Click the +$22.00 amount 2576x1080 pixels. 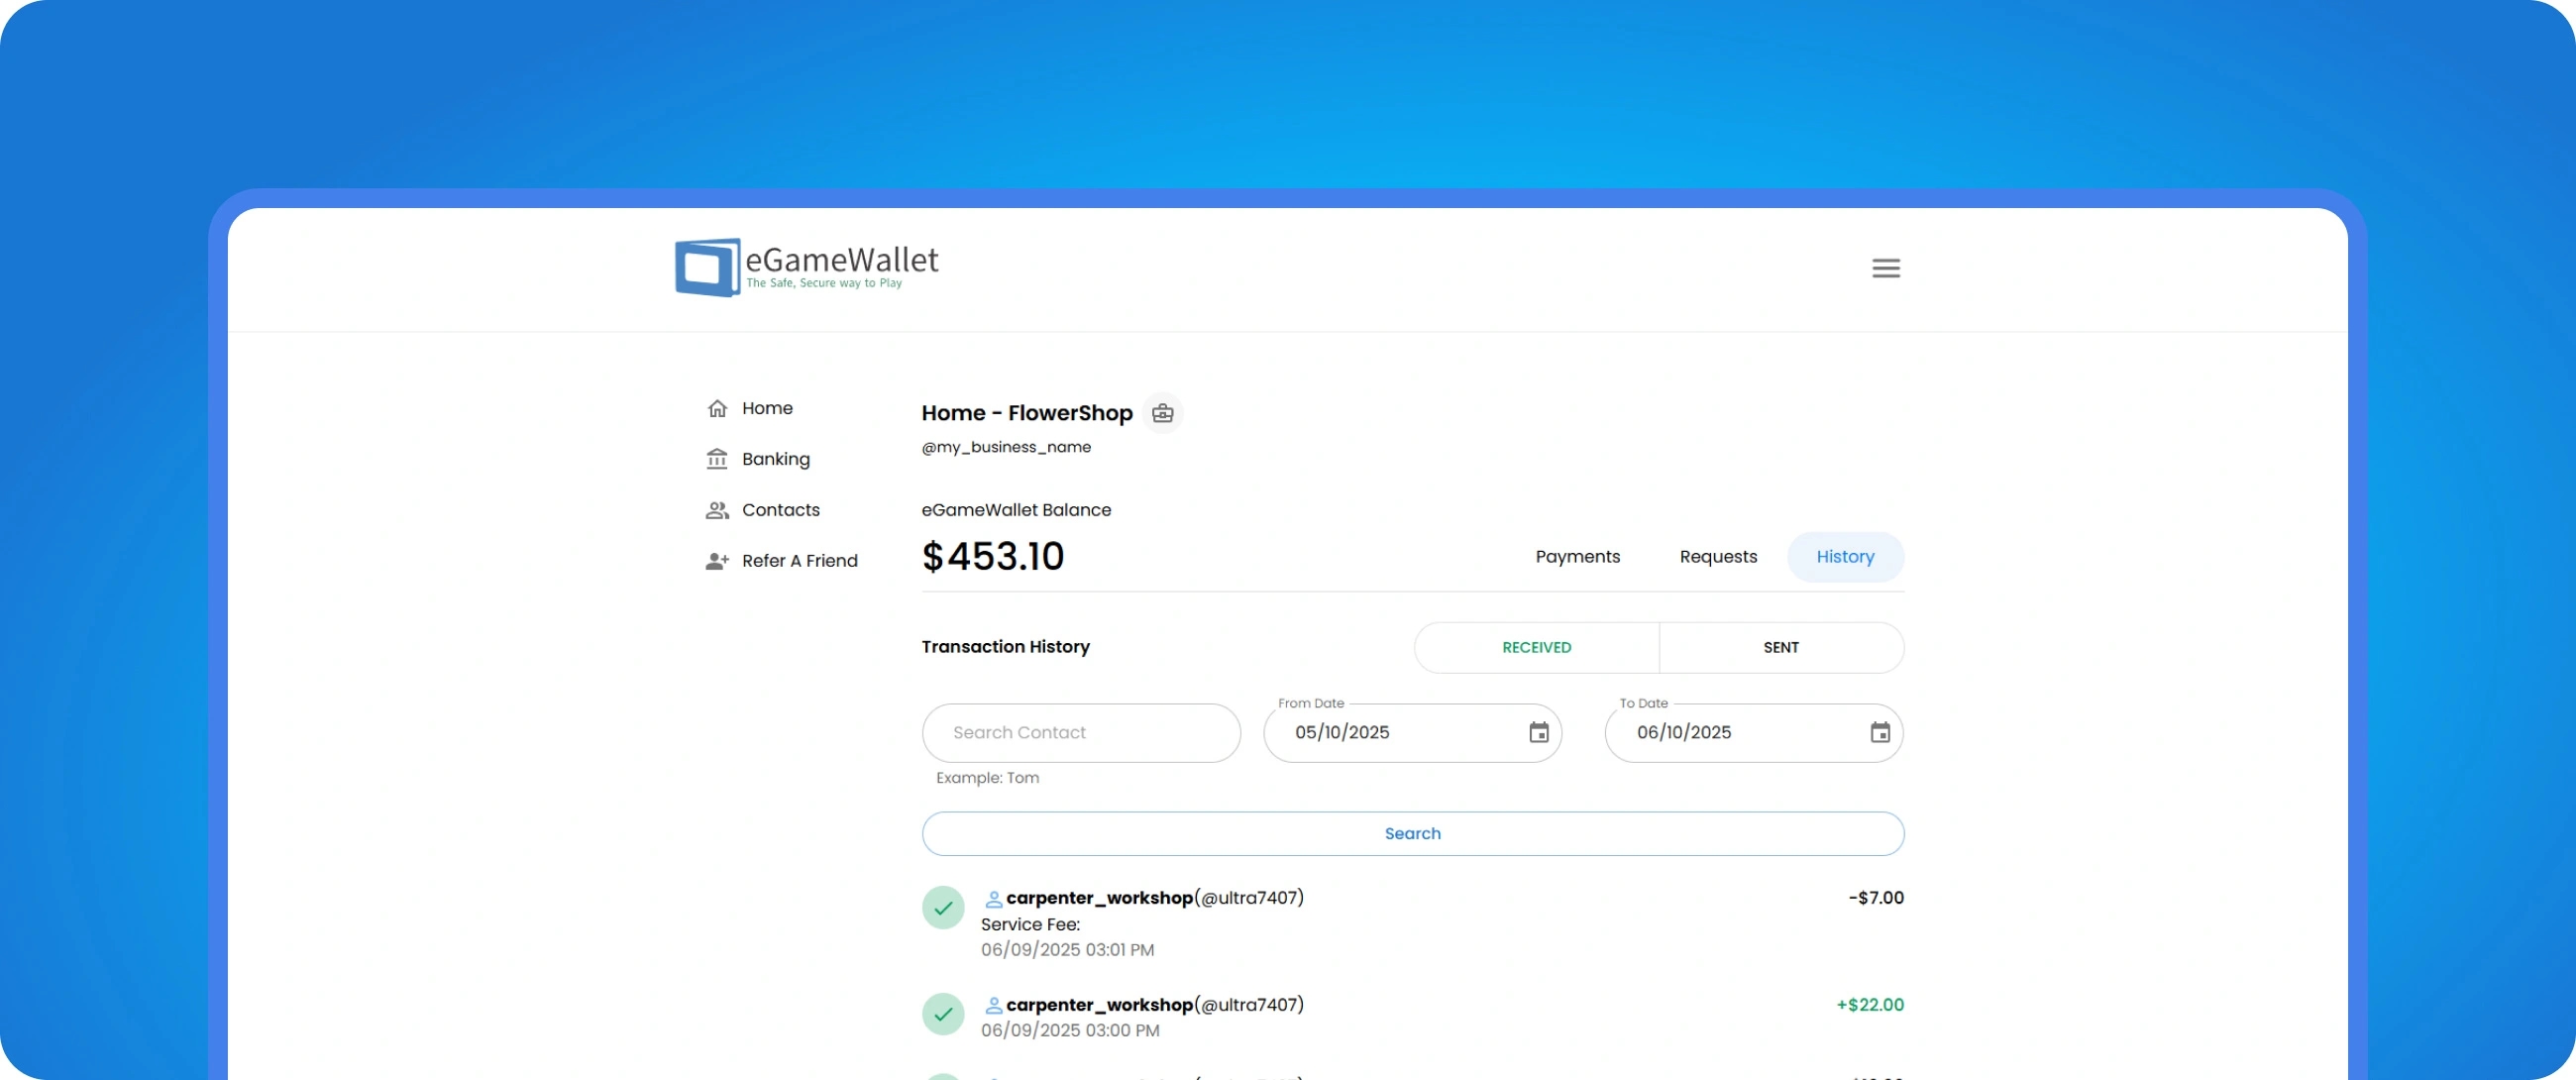tap(1870, 1005)
